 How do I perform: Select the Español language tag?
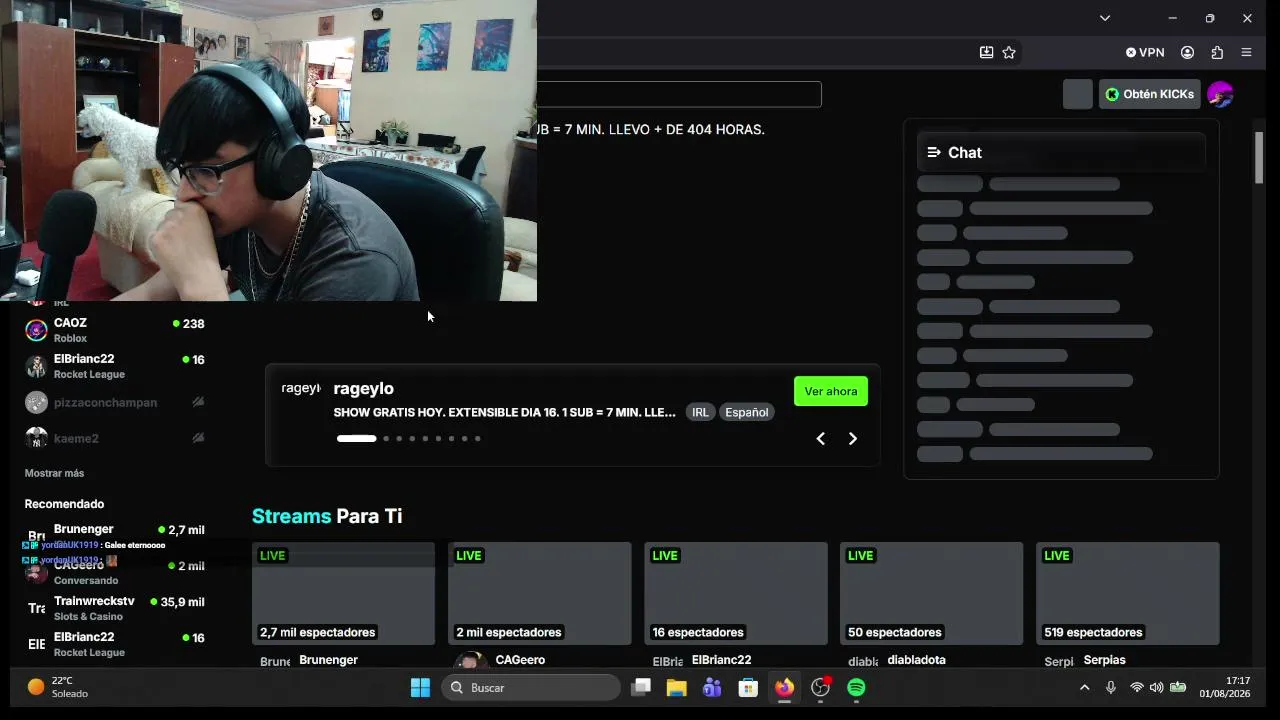click(x=747, y=412)
